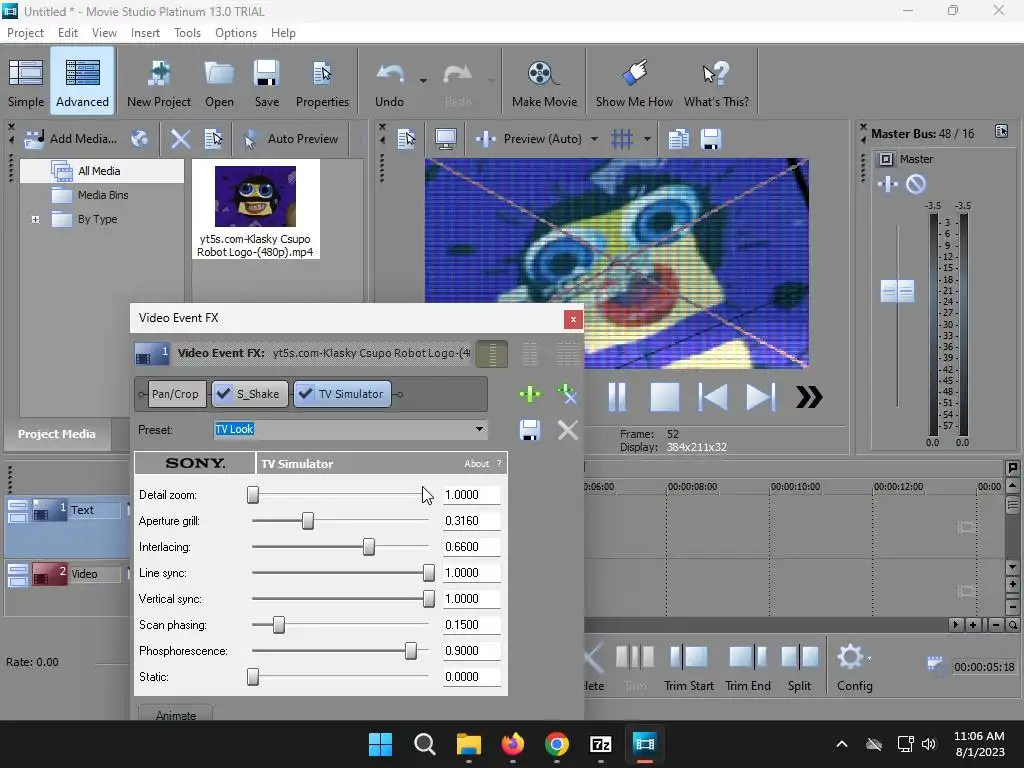Click Split on the edit toolbar
The height and width of the screenshot is (768, 1024).
coord(799,666)
